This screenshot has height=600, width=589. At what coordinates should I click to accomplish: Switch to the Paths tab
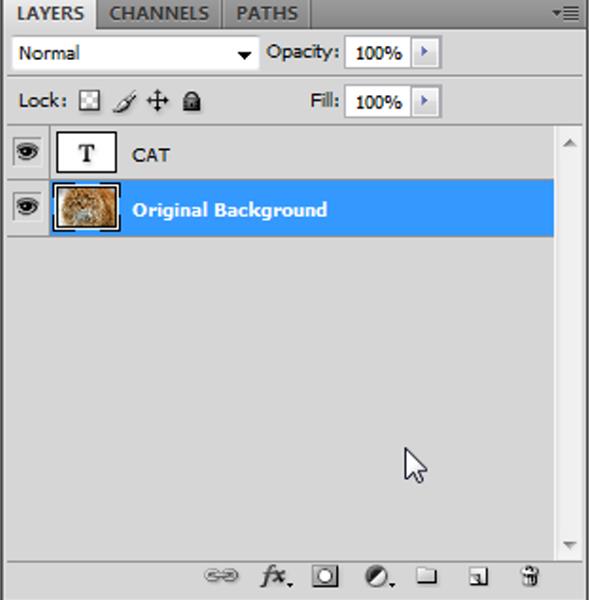point(267,14)
